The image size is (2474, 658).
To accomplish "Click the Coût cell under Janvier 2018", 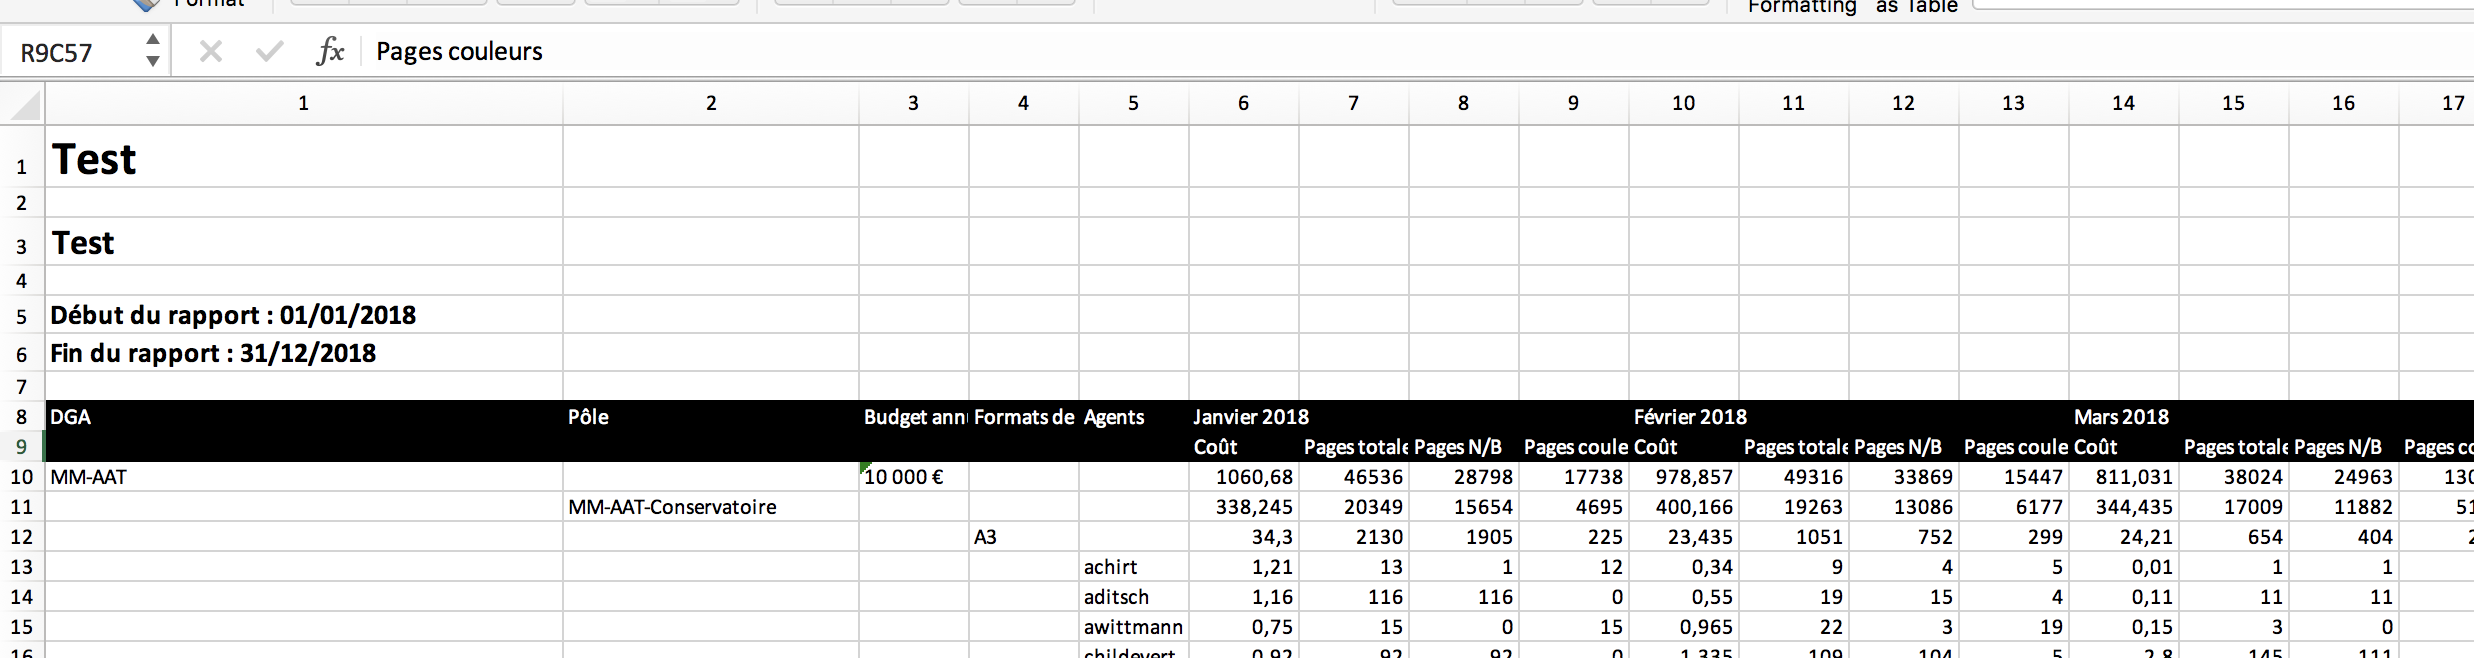I will 1244,447.
